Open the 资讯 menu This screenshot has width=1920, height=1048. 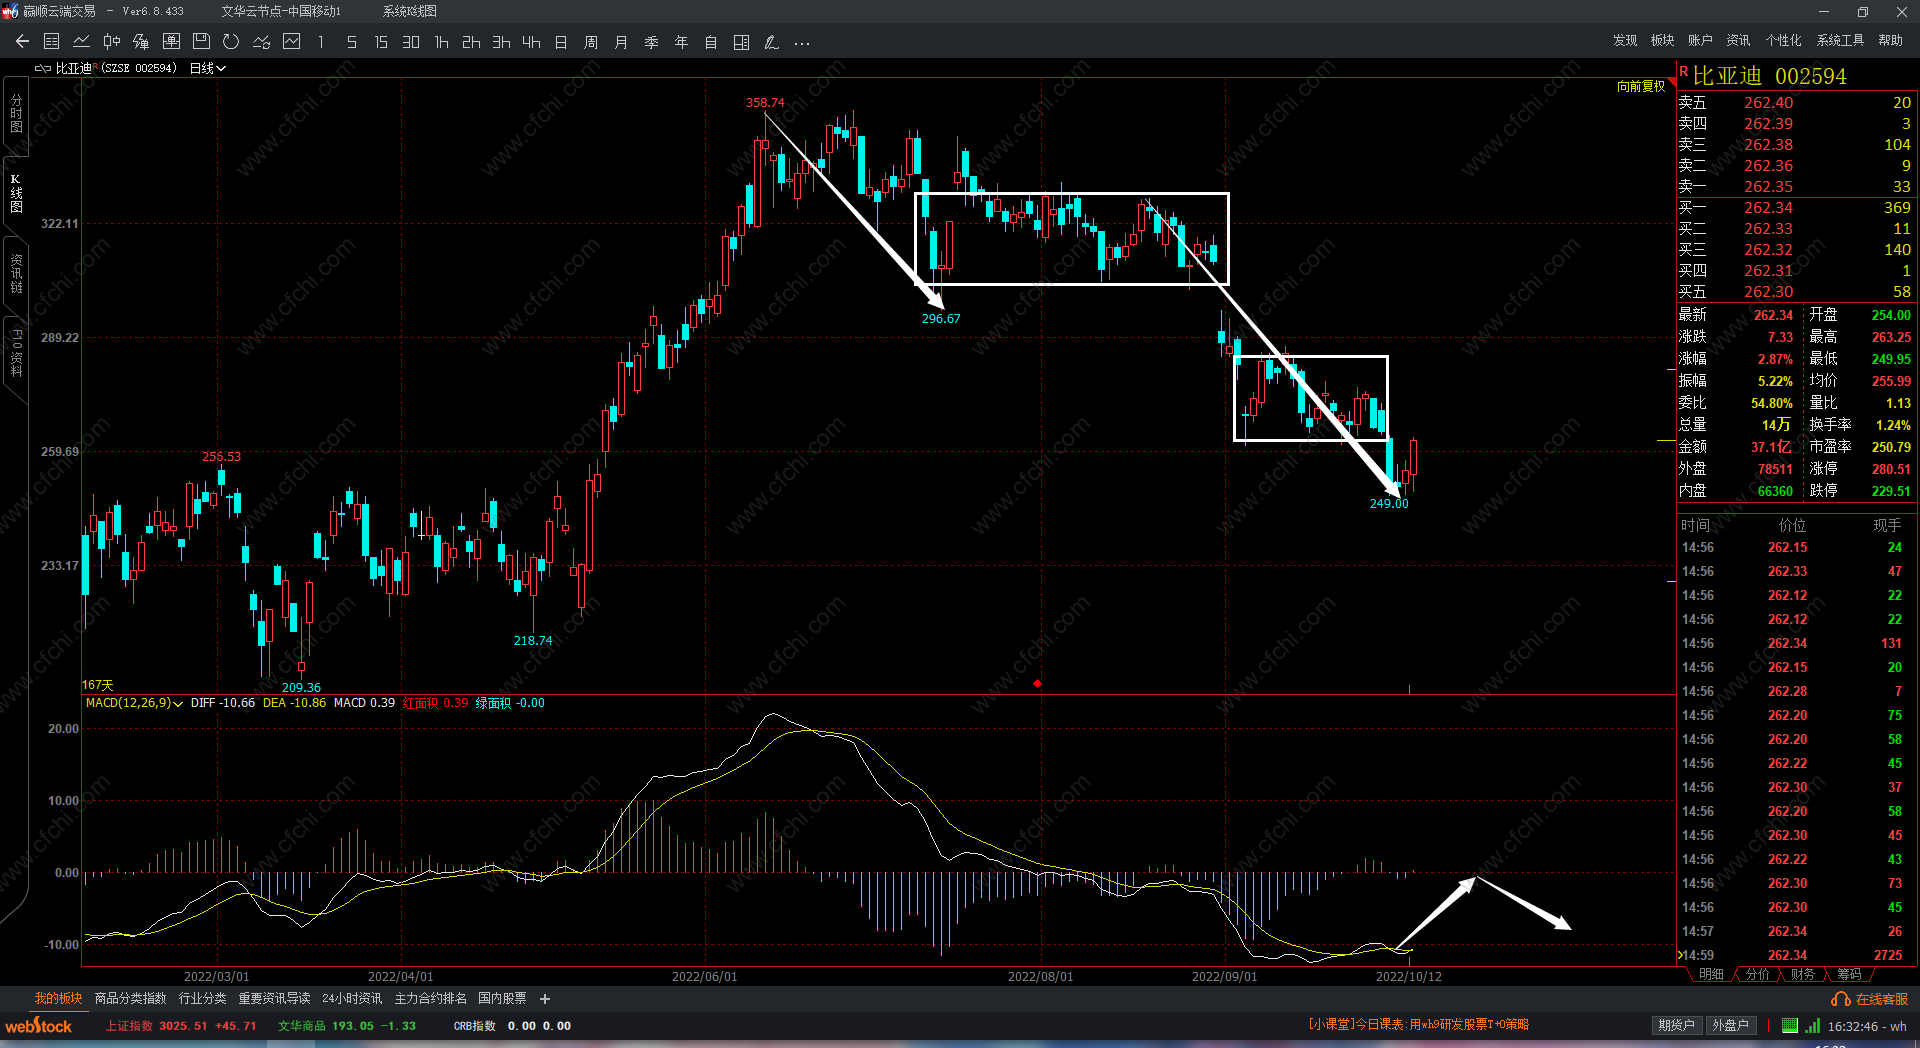1738,41
